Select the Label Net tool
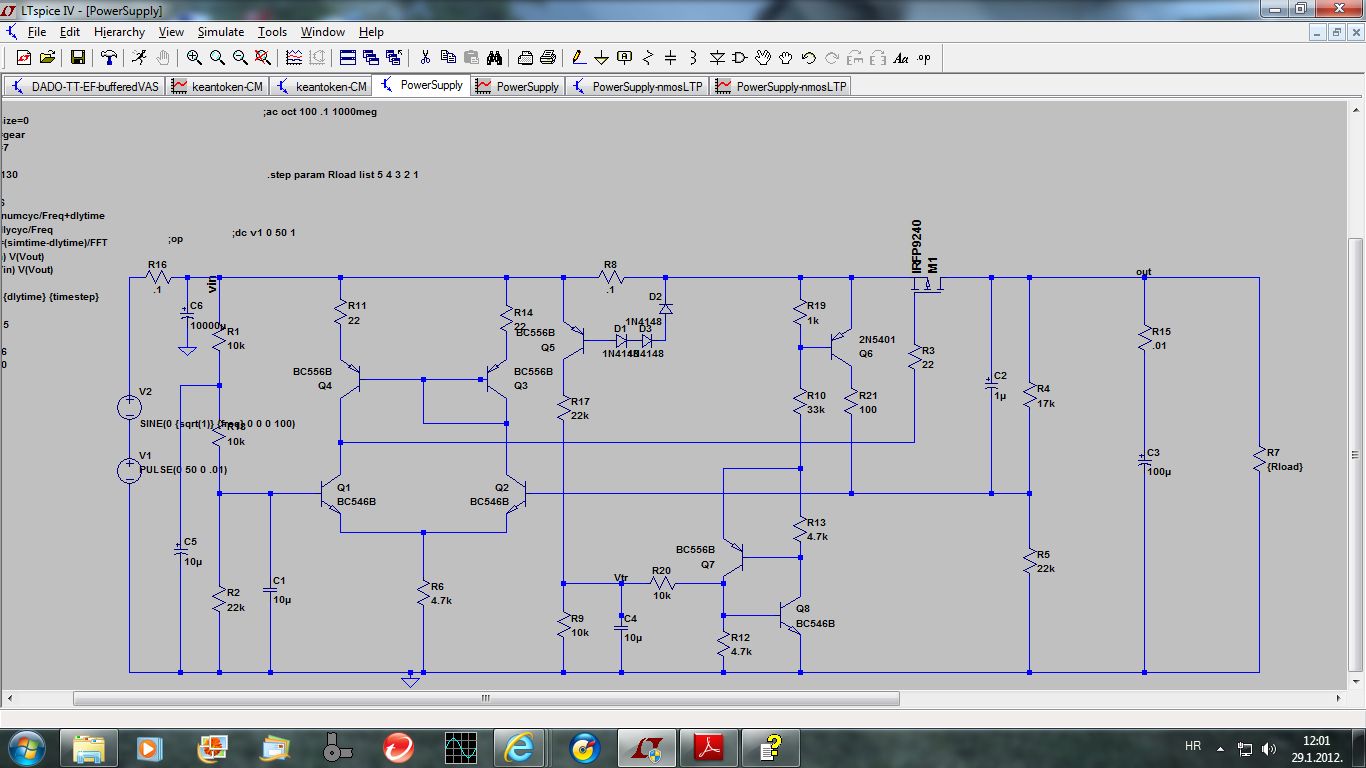The image size is (1366, 768). tap(625, 58)
